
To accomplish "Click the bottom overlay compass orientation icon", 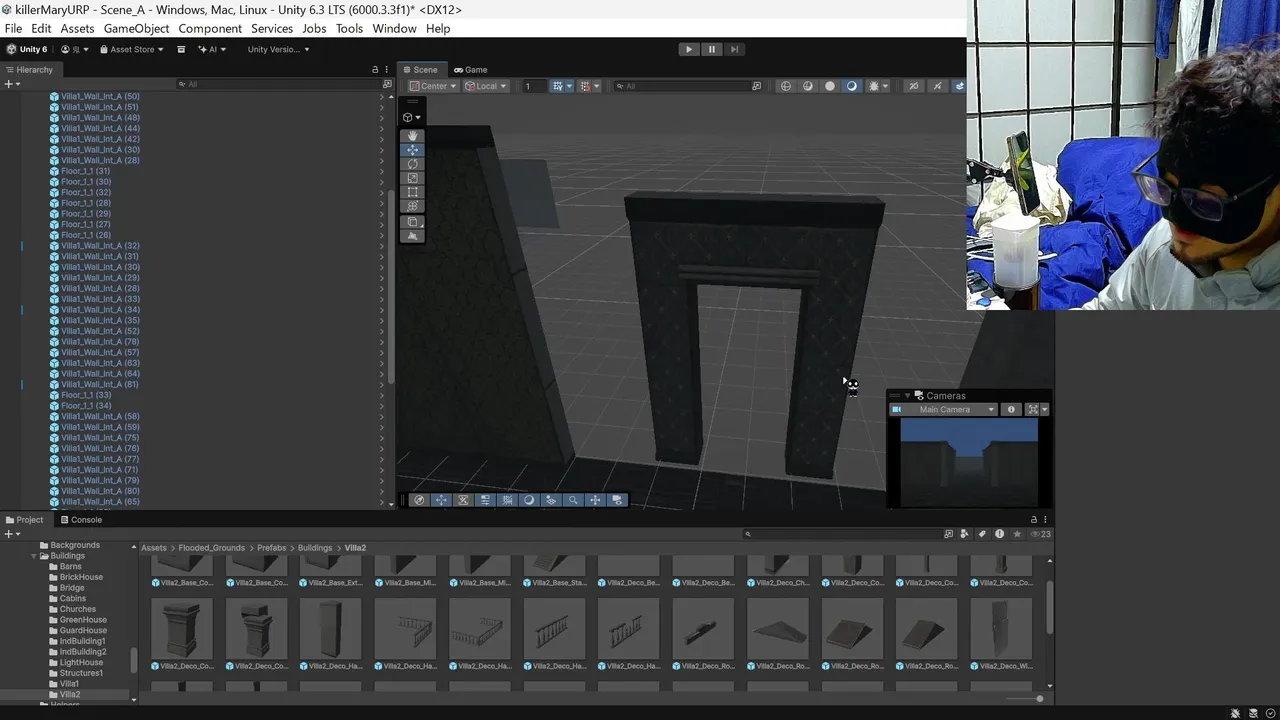I will click(x=419, y=500).
